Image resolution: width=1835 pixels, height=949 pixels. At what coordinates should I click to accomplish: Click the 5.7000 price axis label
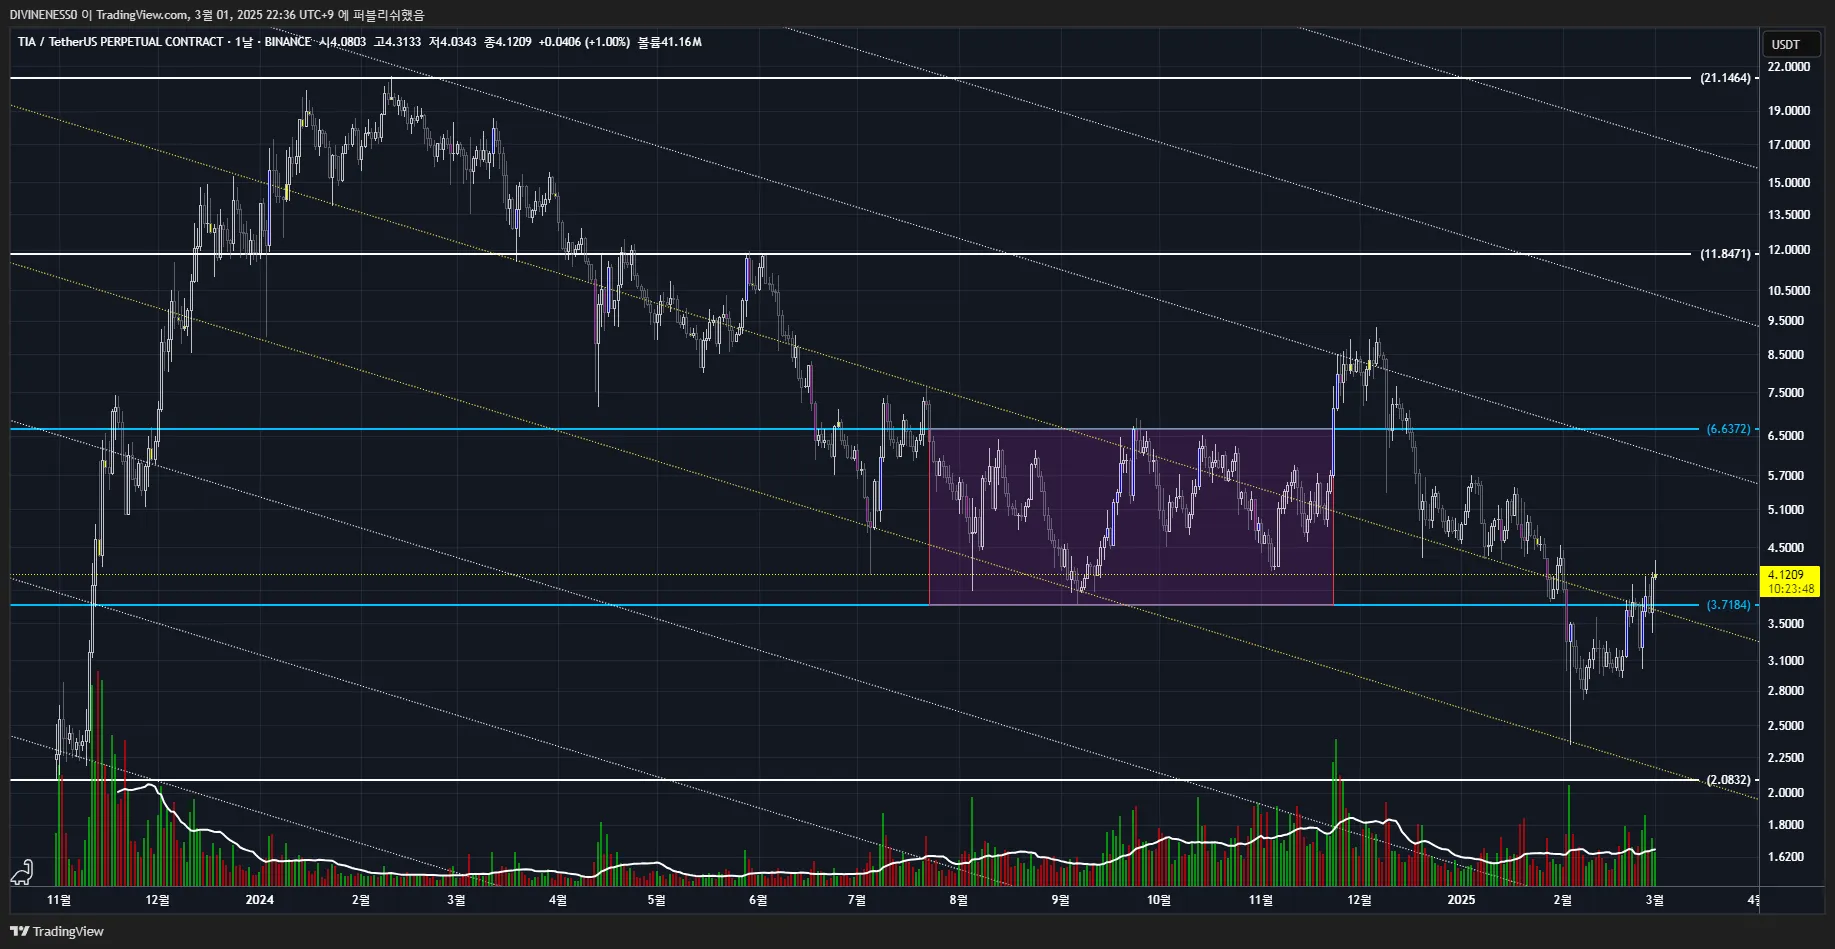click(x=1786, y=476)
